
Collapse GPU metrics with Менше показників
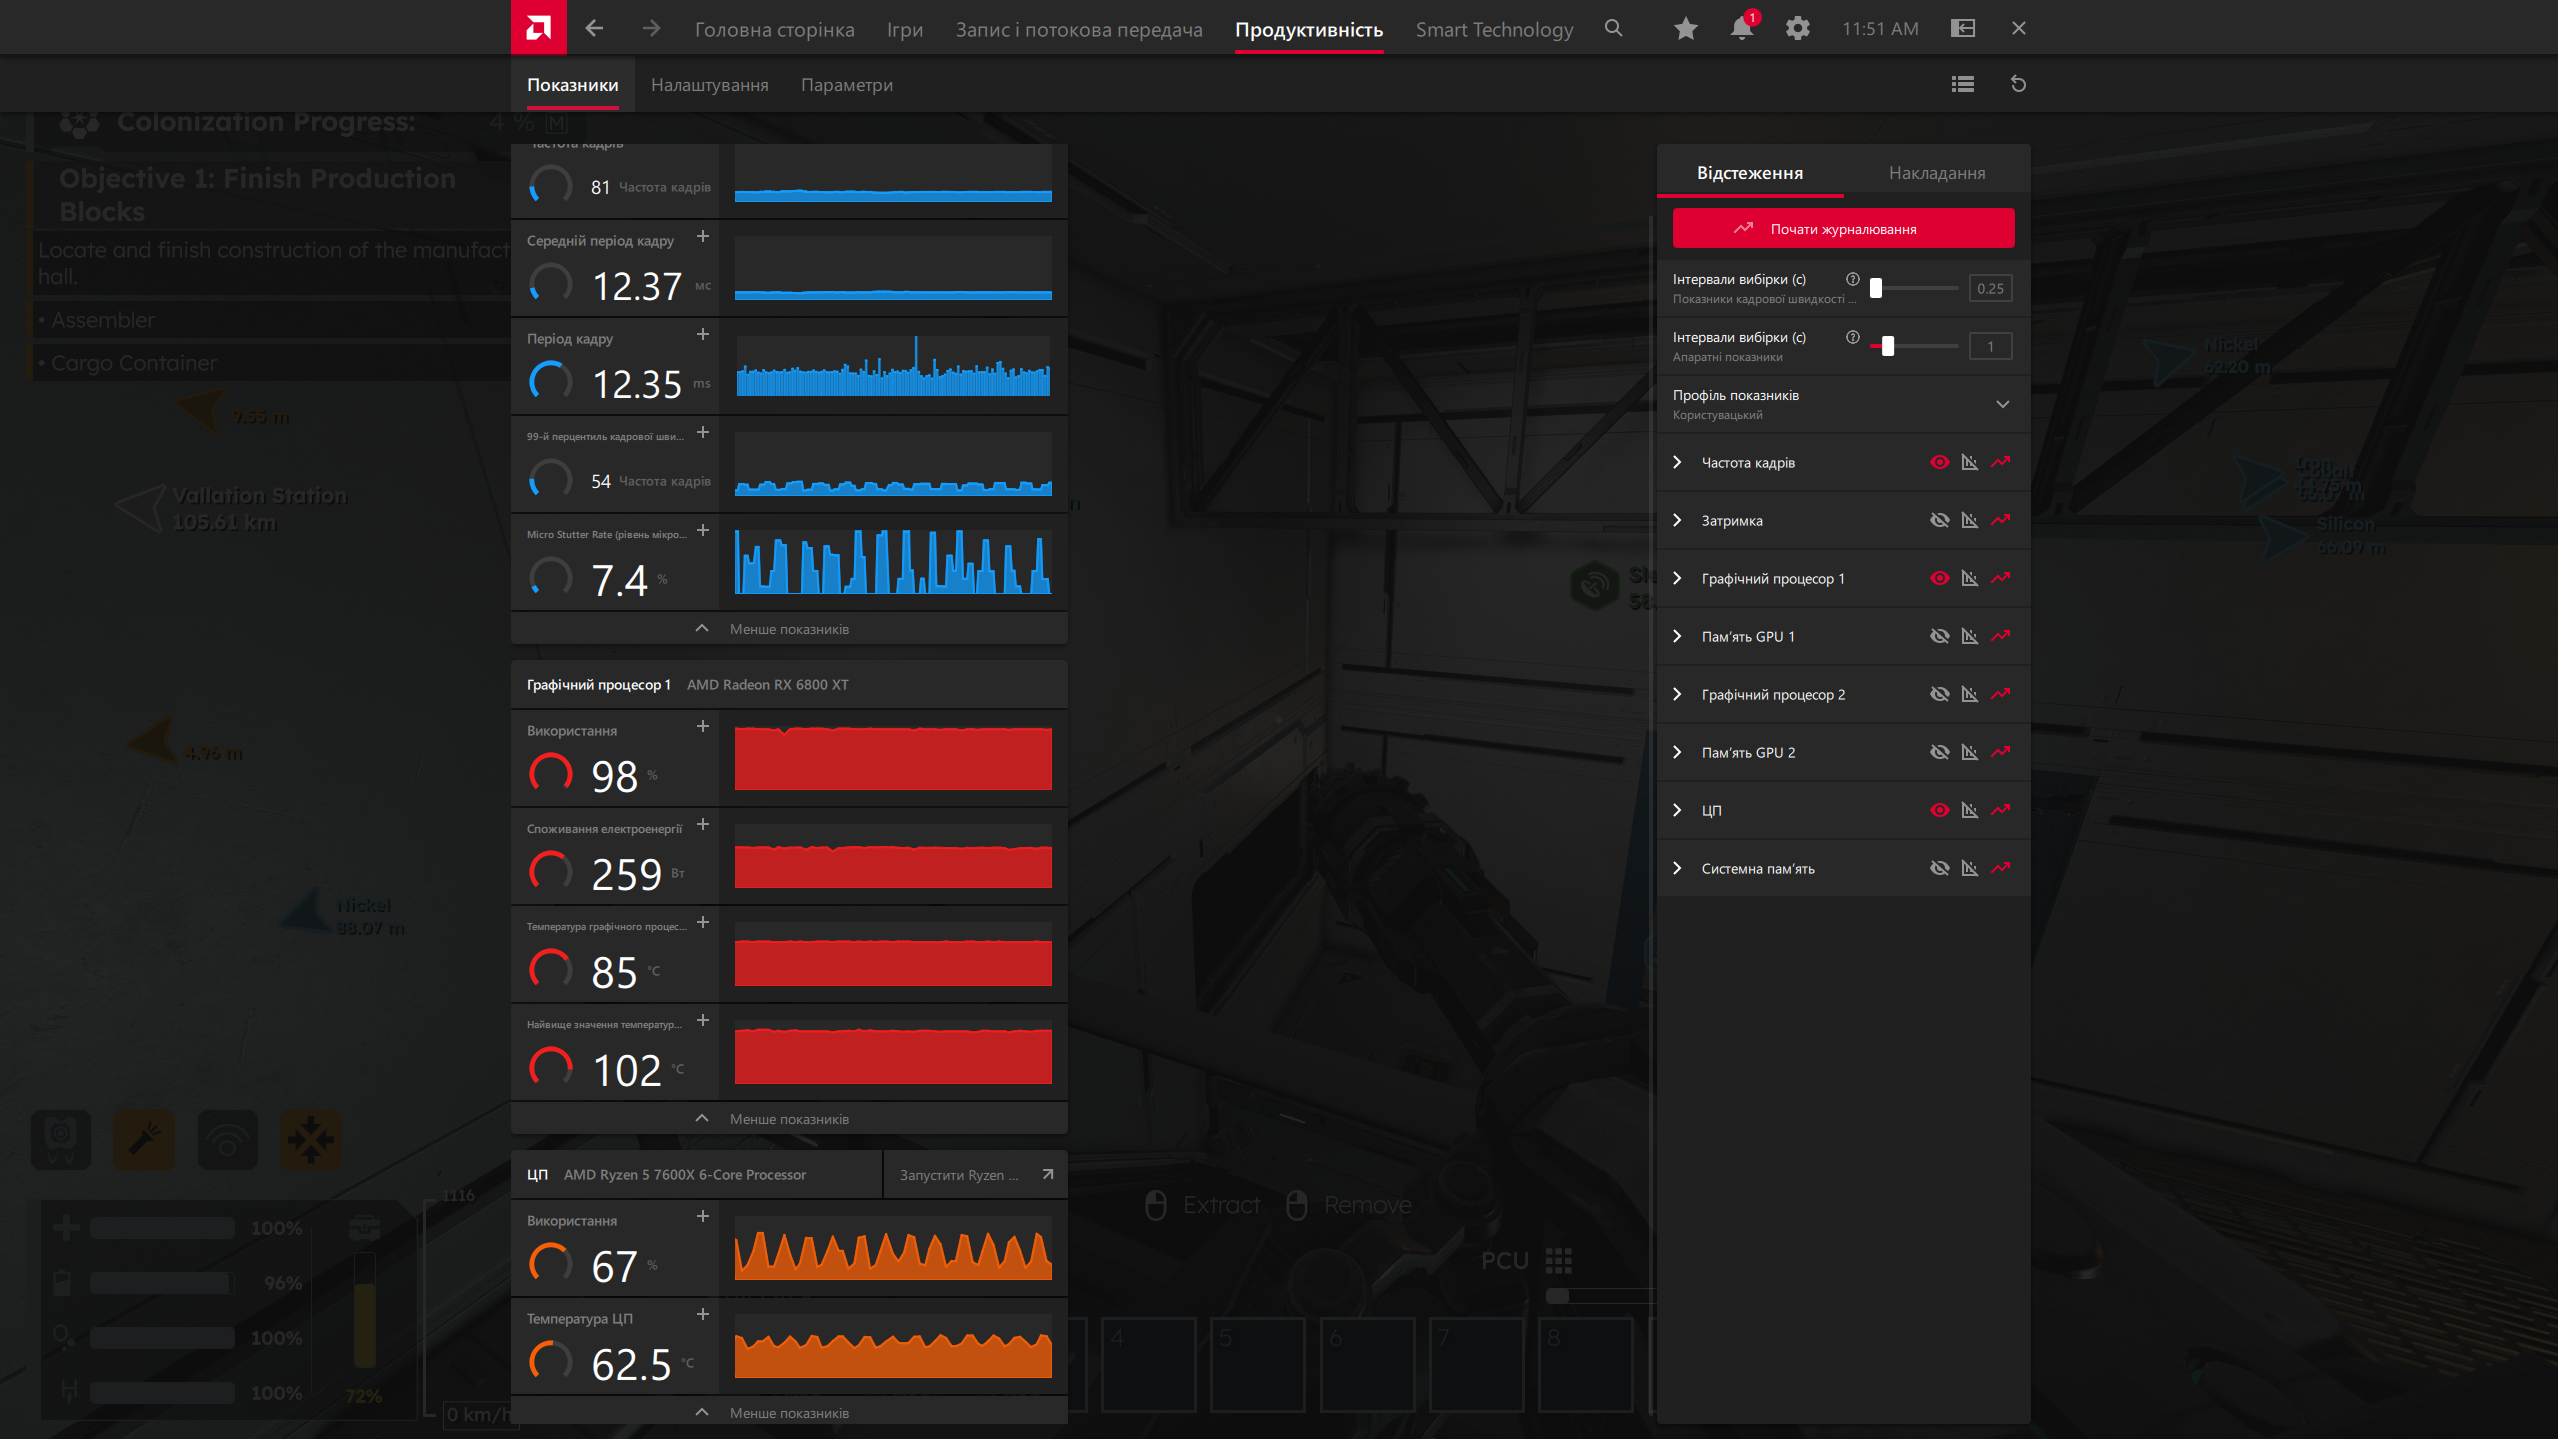click(788, 1118)
